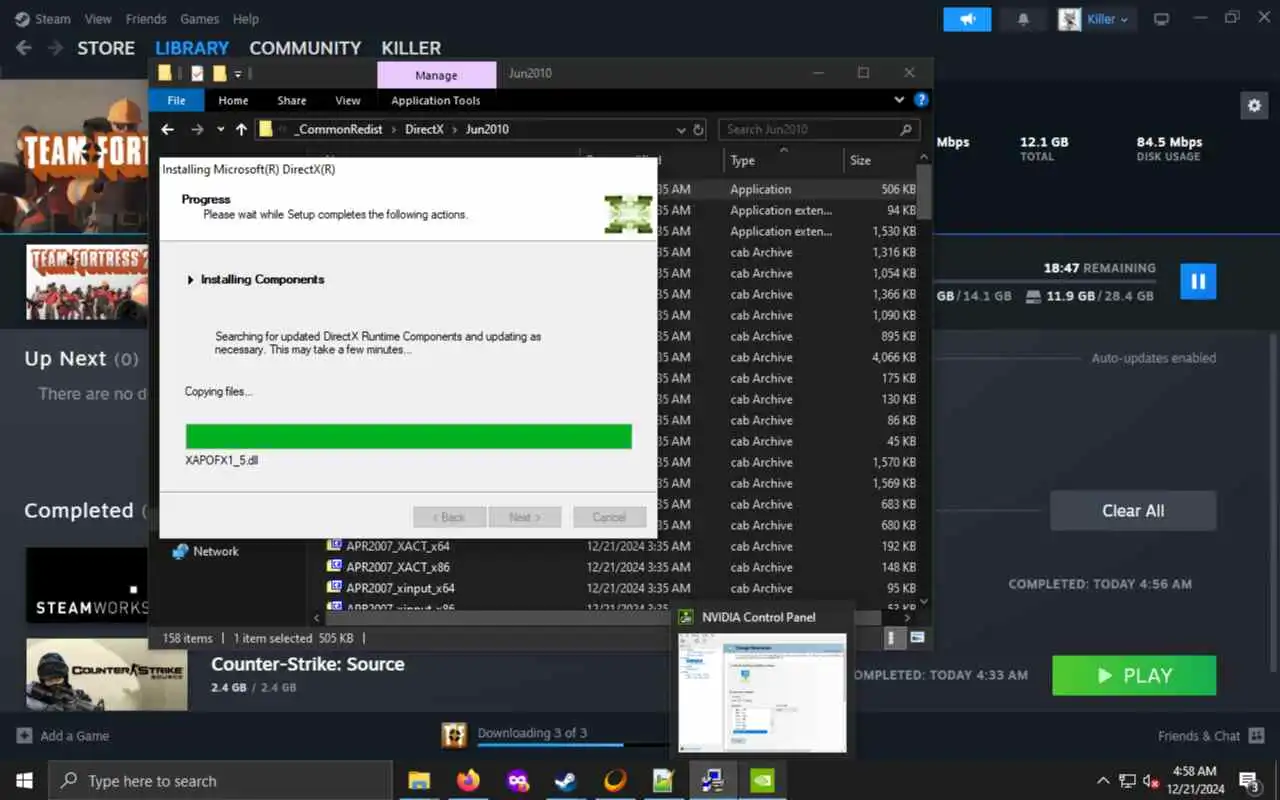Viewport: 1280px width, 800px height.
Task: Open the Help menu in Steam
Action: (246, 19)
